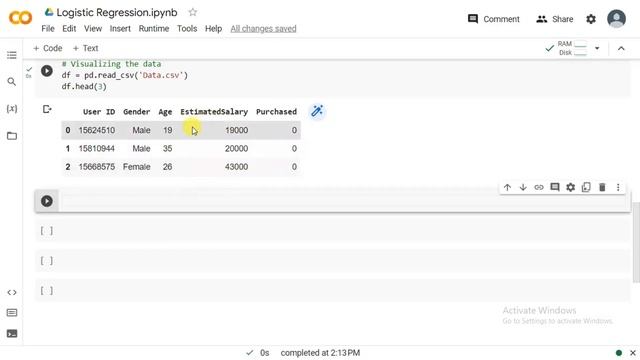Expand the RAM and Disk resources dropdown
Image resolution: width=640 pixels, height=360 pixels.
[597, 48]
